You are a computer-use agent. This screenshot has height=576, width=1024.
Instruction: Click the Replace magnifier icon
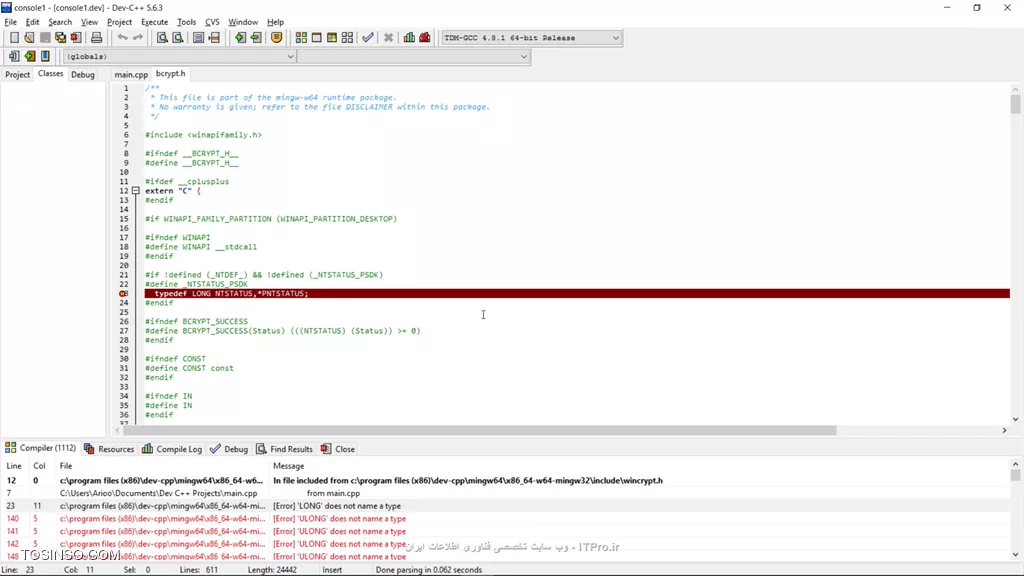(x=178, y=38)
